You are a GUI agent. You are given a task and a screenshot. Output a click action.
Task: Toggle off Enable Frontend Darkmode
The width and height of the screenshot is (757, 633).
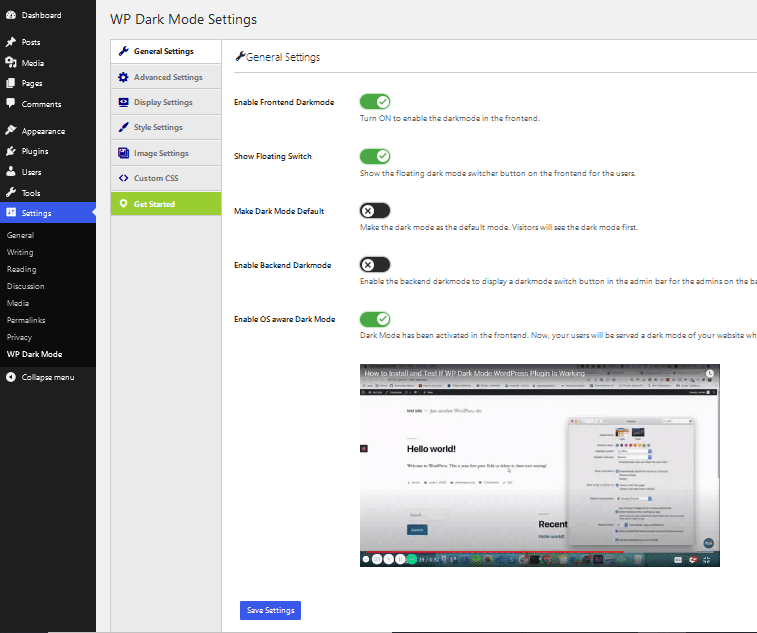(375, 102)
